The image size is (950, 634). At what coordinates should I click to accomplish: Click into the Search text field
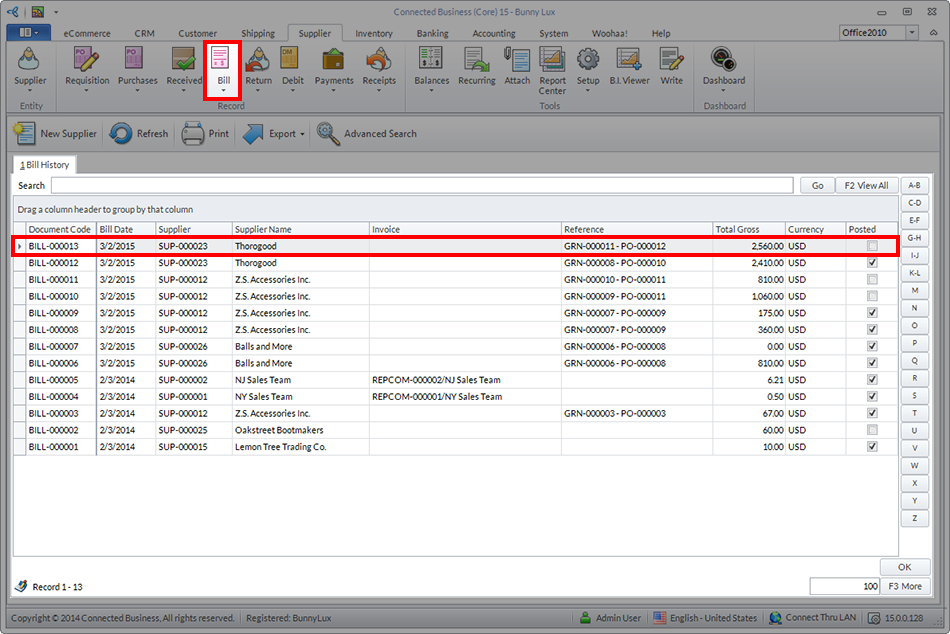pyautogui.click(x=424, y=186)
